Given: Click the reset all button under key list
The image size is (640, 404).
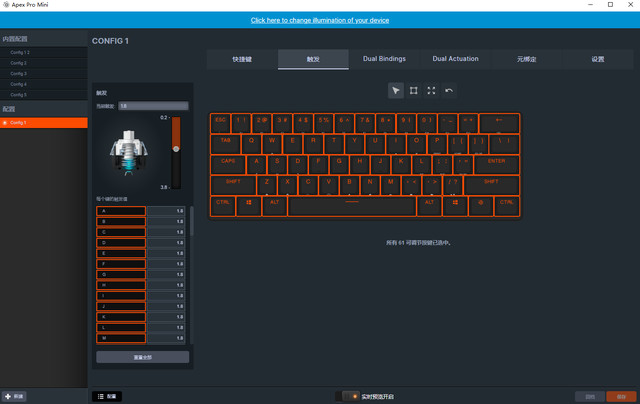Looking at the screenshot, I should [x=142, y=357].
